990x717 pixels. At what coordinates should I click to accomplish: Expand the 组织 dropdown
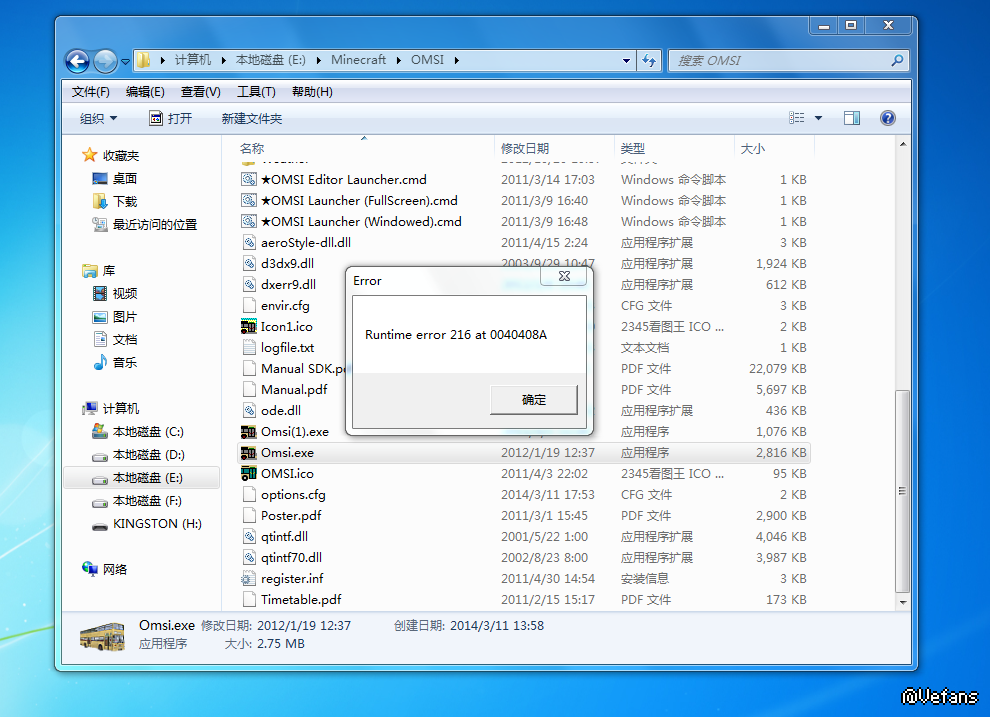[98, 118]
